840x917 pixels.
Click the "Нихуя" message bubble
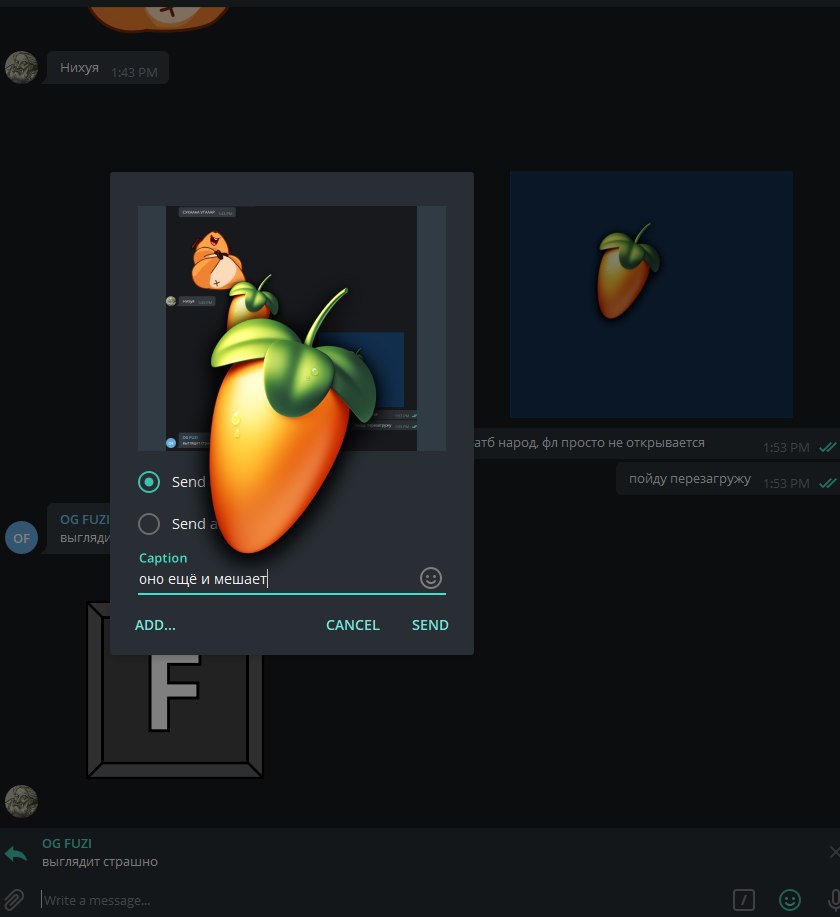(106, 68)
